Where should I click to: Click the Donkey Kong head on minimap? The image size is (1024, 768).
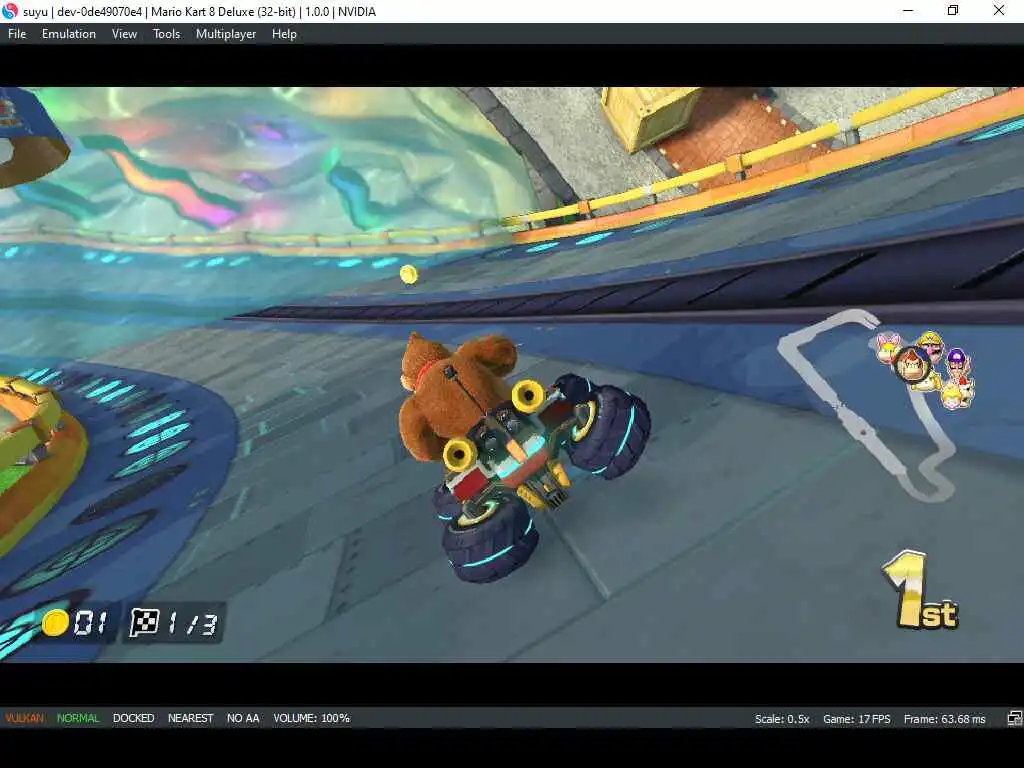[912, 364]
